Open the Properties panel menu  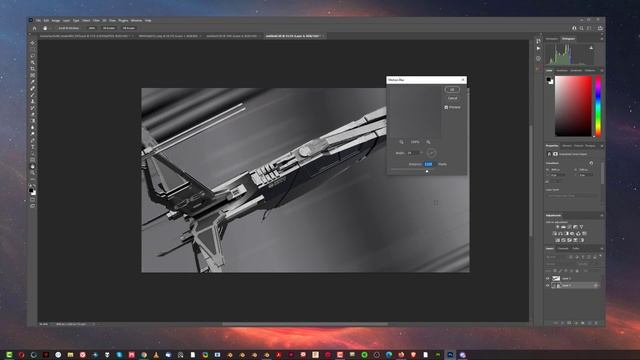point(602,146)
